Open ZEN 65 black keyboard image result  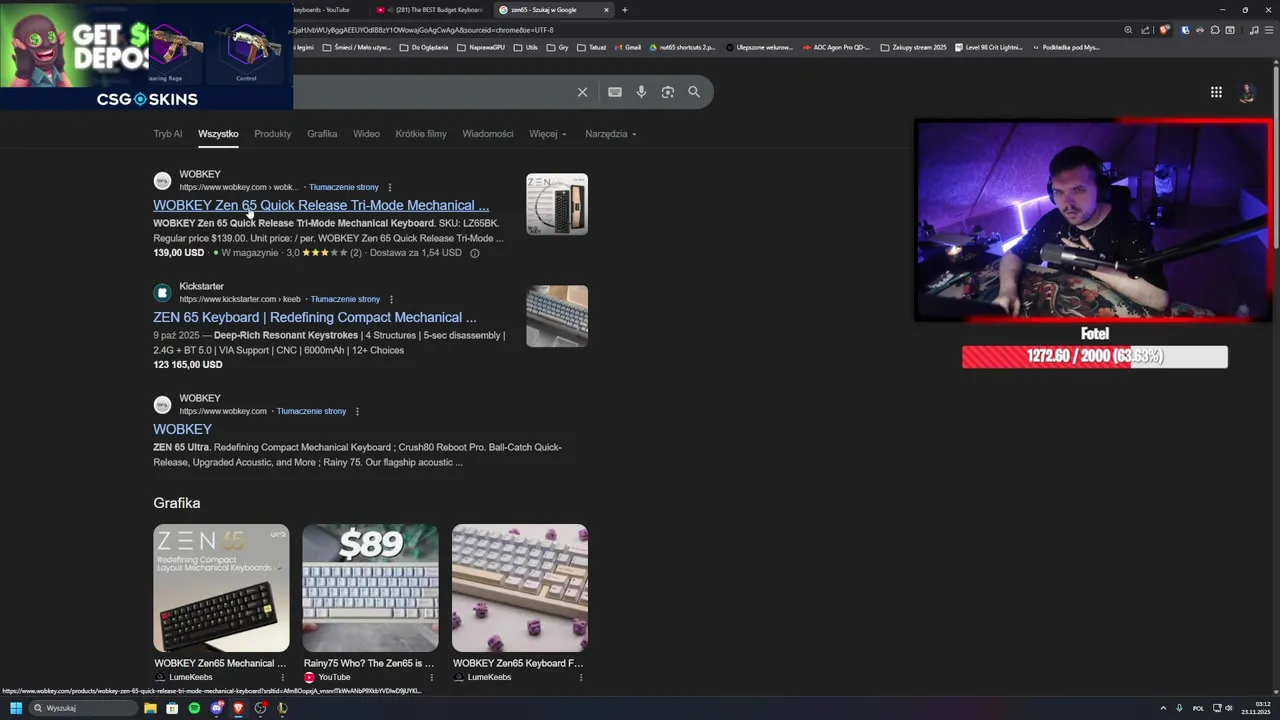click(221, 588)
